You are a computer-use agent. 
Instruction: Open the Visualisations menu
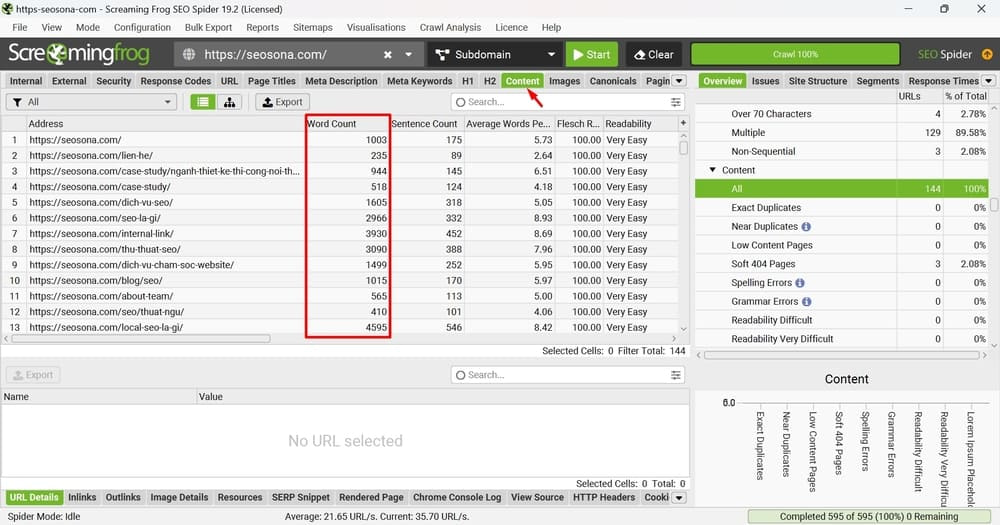tap(376, 27)
